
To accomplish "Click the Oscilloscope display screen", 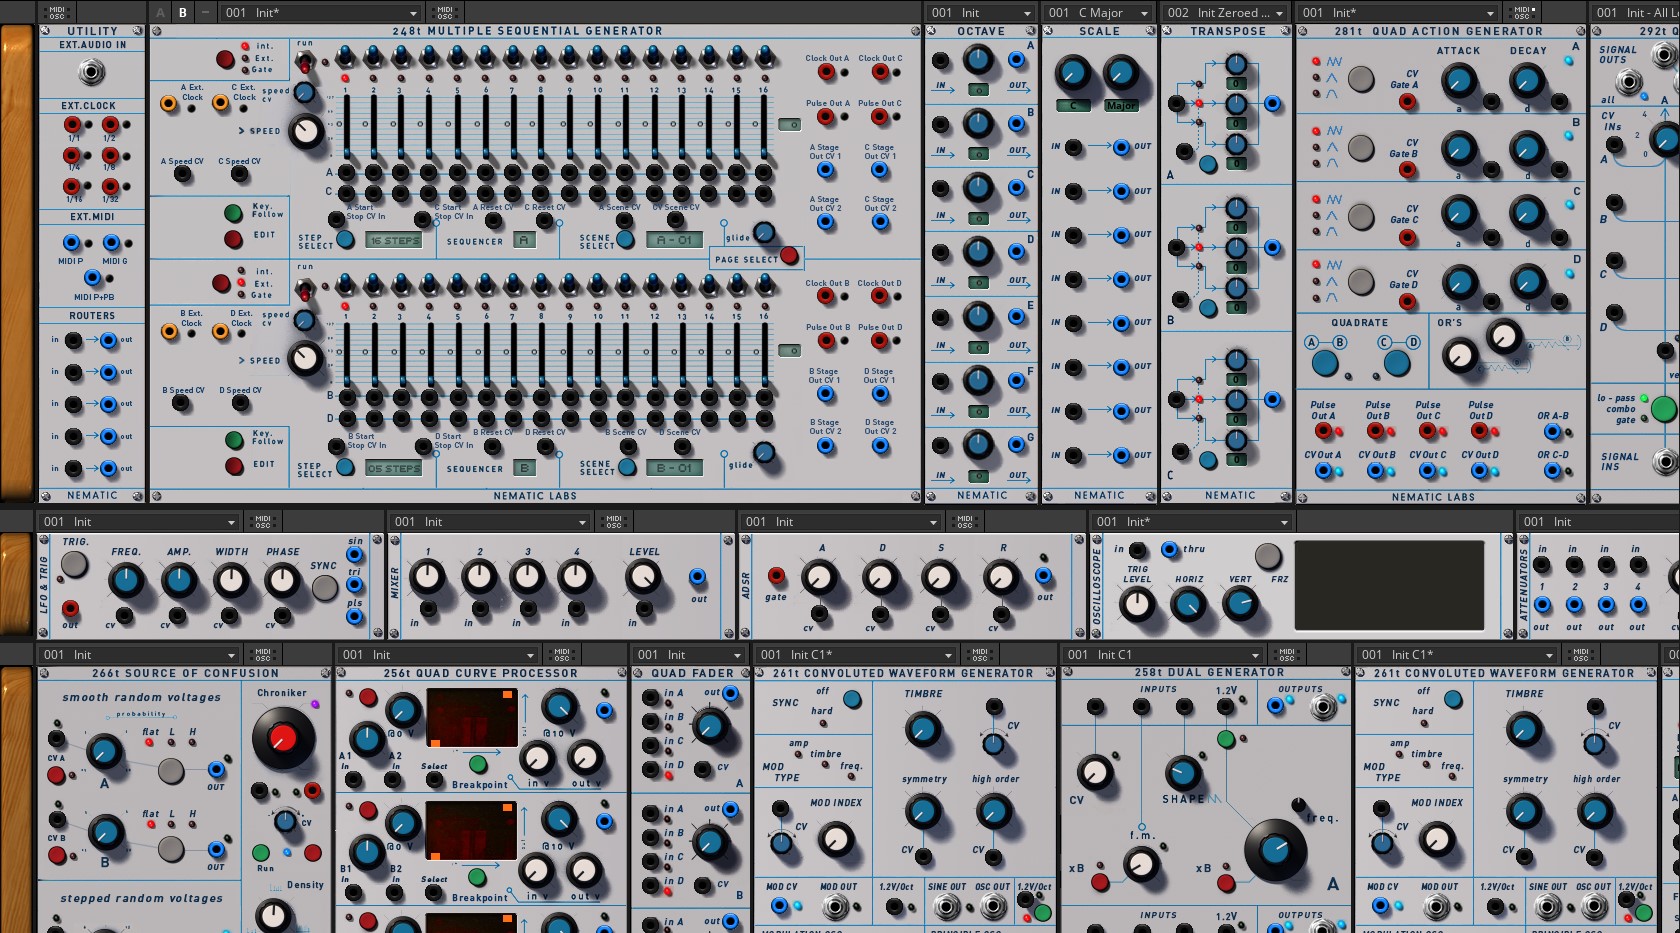I will [1390, 585].
